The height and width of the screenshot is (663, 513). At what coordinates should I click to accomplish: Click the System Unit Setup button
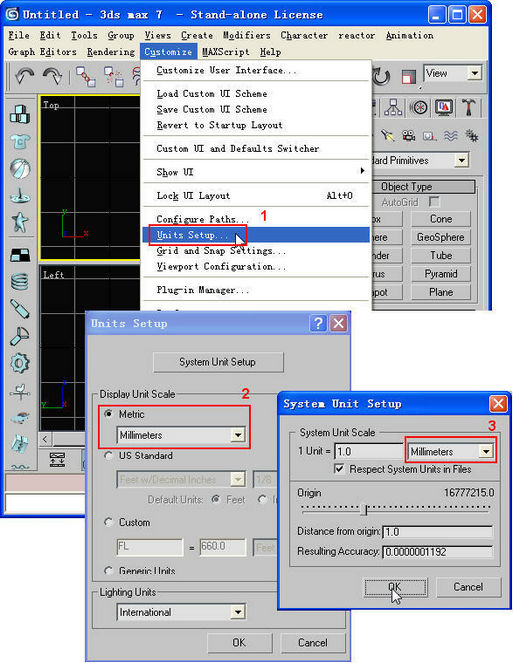[x=218, y=362]
